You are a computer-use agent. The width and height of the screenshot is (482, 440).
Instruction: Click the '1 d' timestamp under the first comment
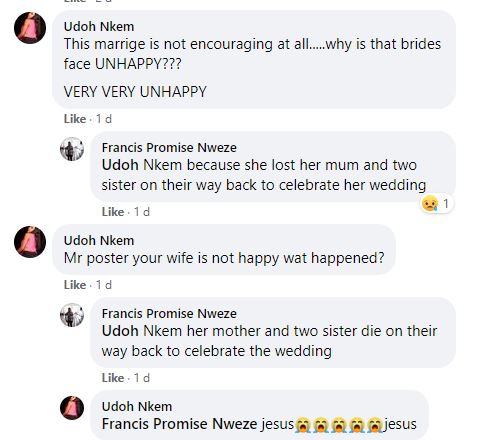tap(104, 119)
